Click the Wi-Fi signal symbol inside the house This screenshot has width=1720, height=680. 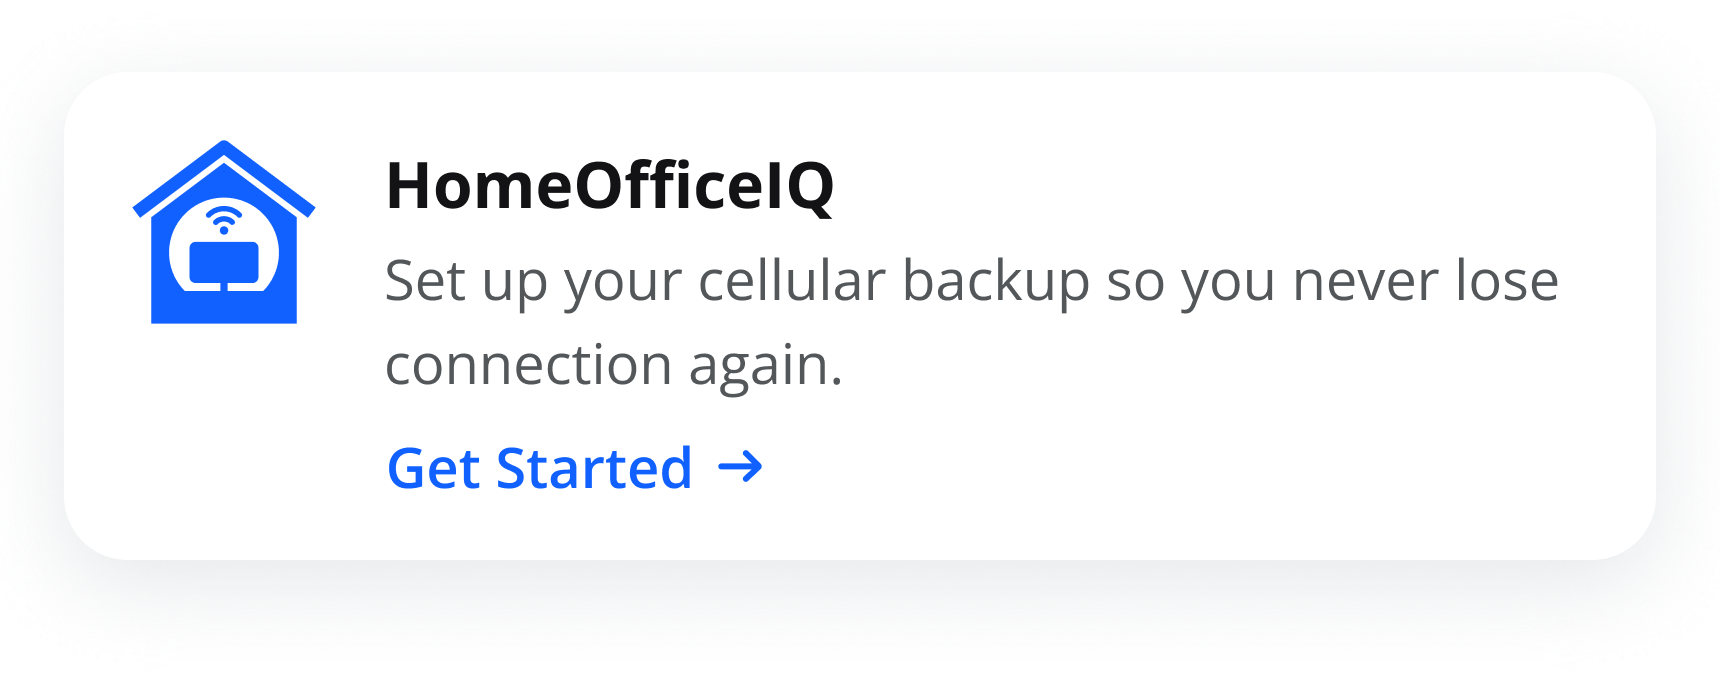point(224,218)
